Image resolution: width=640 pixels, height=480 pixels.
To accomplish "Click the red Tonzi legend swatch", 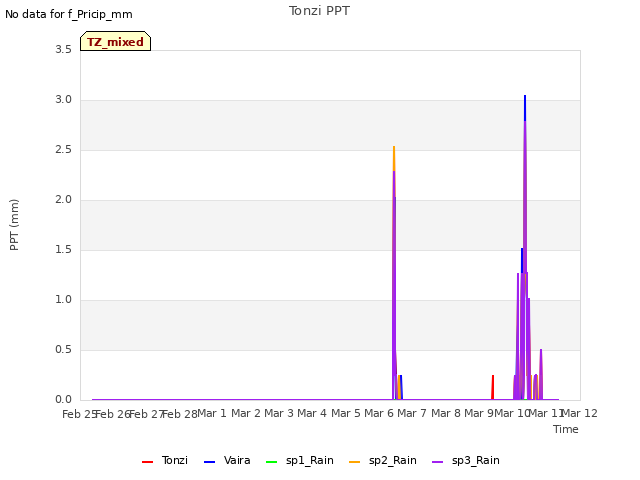I will tap(147, 462).
